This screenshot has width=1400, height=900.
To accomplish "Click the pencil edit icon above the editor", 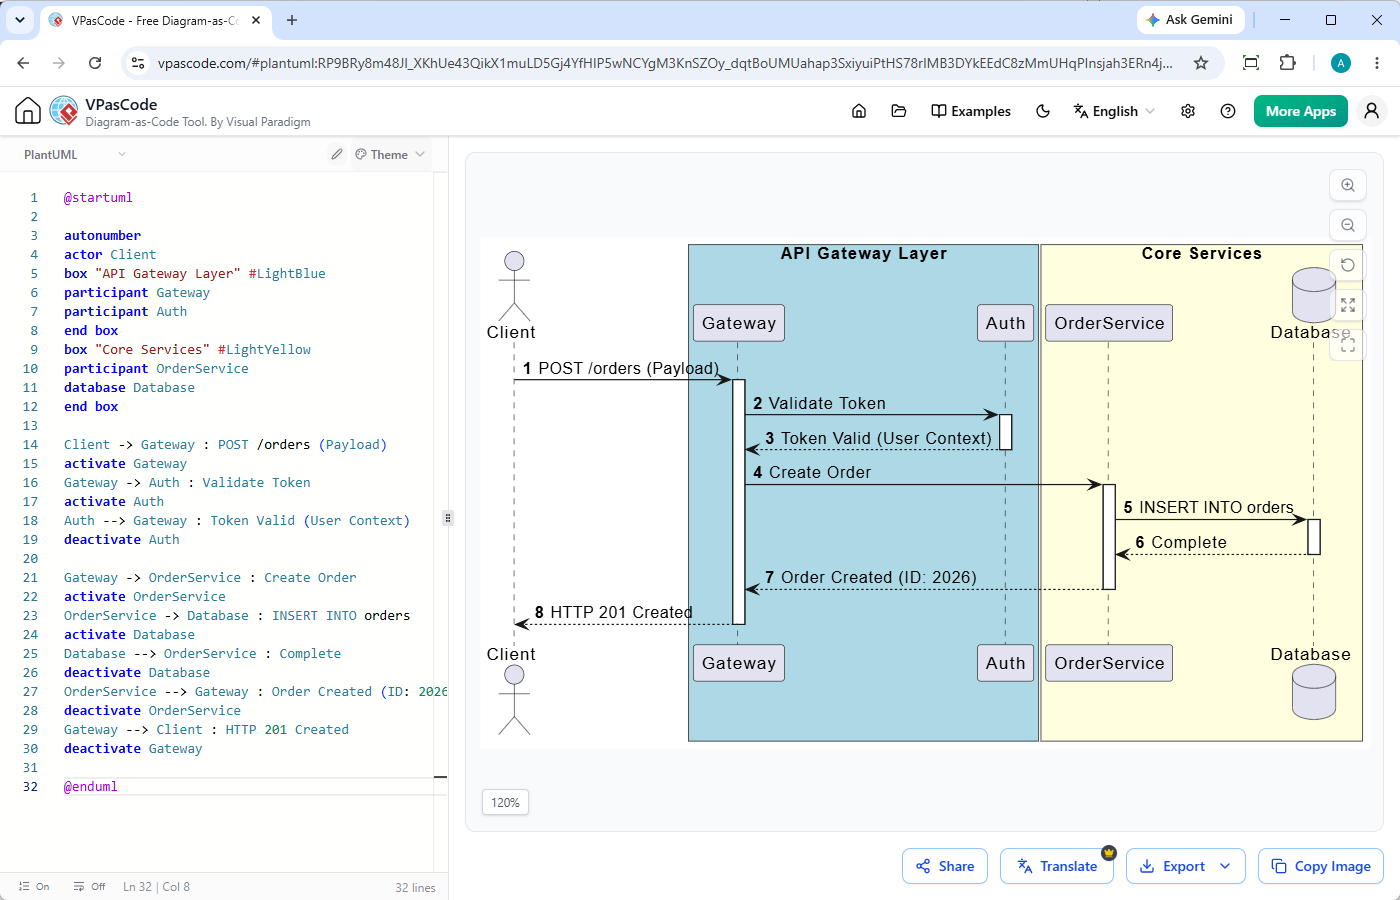I will [337, 154].
